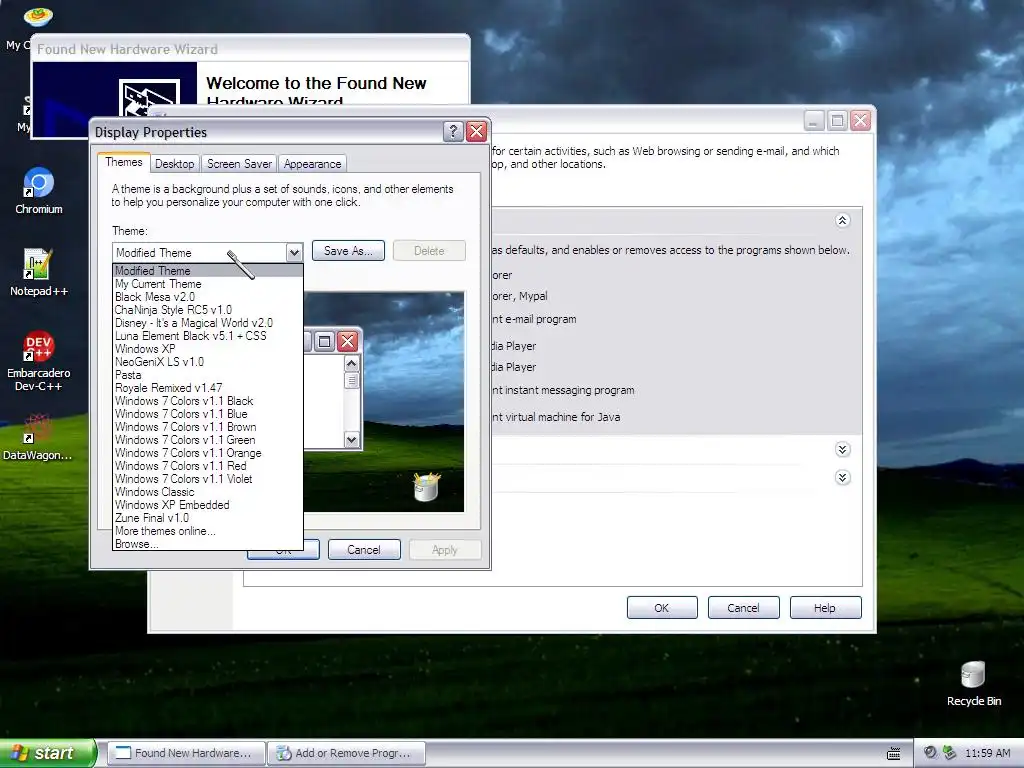Pick the NeoGeniX LS v1.0 theme
The width and height of the screenshot is (1024, 768).
click(208, 362)
